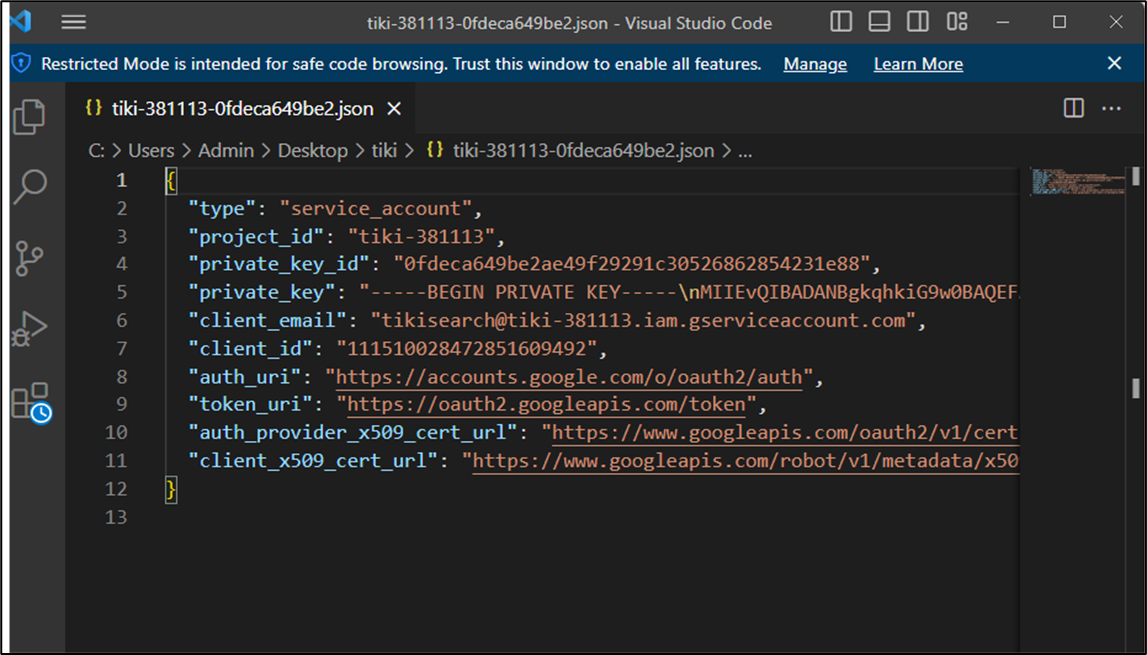Open the Extensions view icon
Viewport: 1147px width, 655px height.
pyautogui.click(x=29, y=401)
